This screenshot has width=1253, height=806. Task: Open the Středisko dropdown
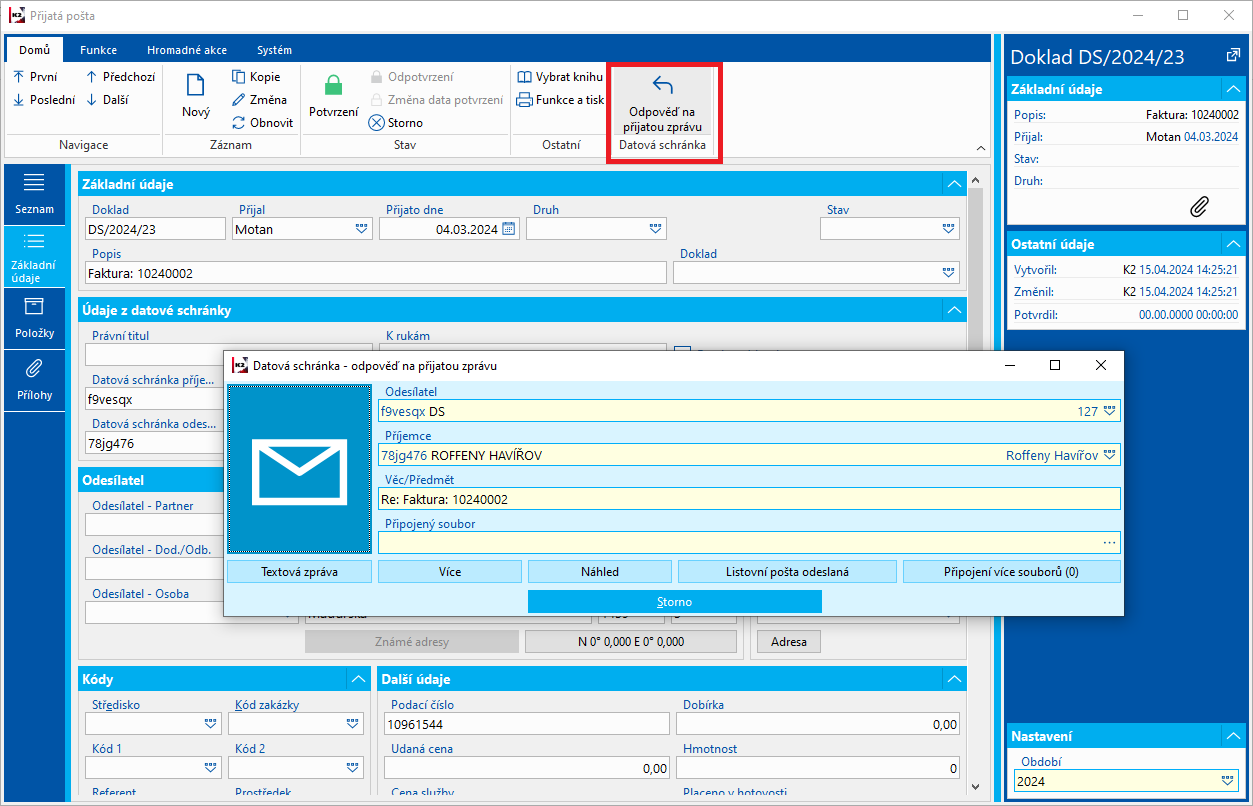(210, 723)
